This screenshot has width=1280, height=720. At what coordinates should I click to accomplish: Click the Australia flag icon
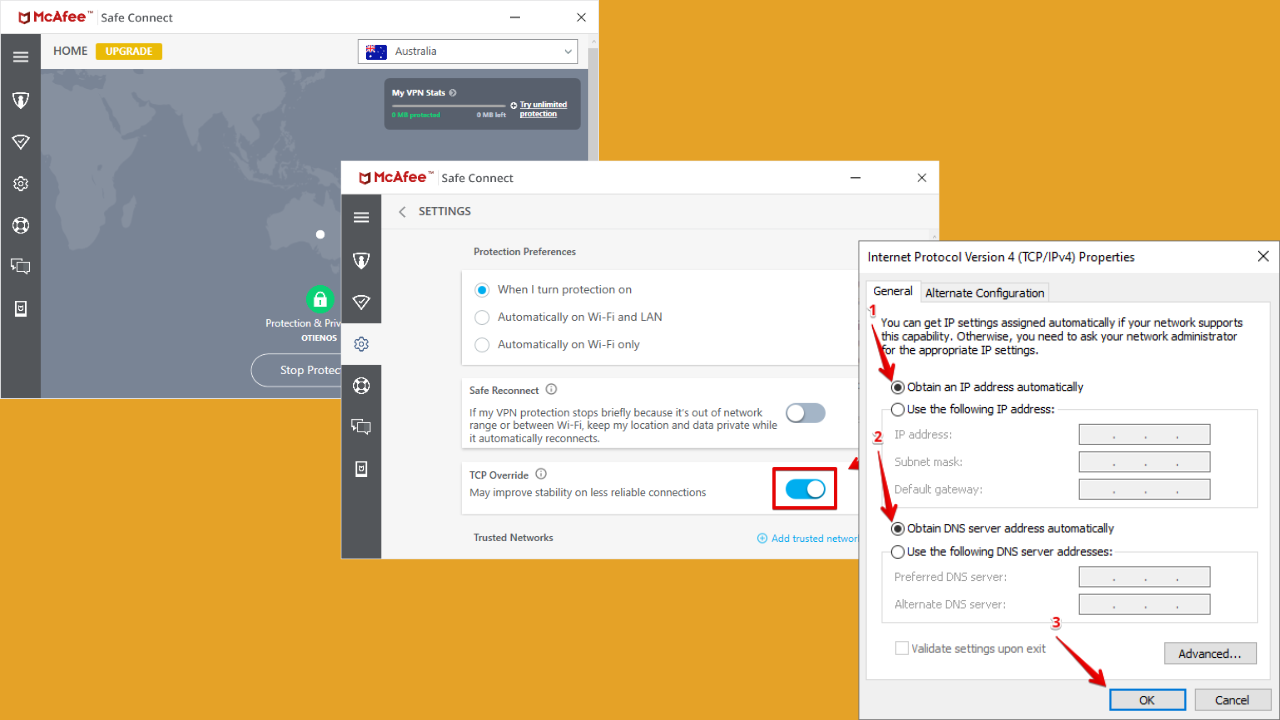click(x=376, y=51)
